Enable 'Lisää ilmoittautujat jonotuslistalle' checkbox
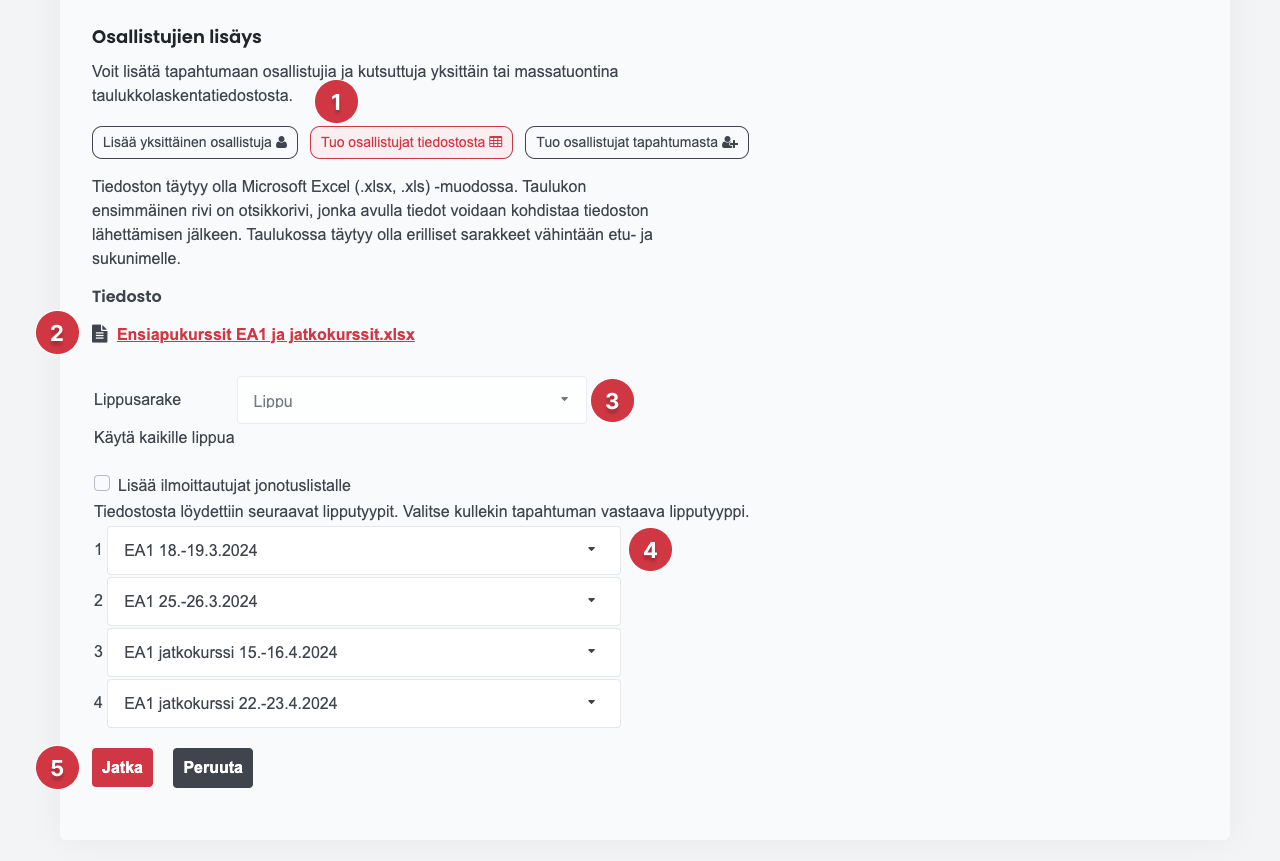 tap(102, 484)
